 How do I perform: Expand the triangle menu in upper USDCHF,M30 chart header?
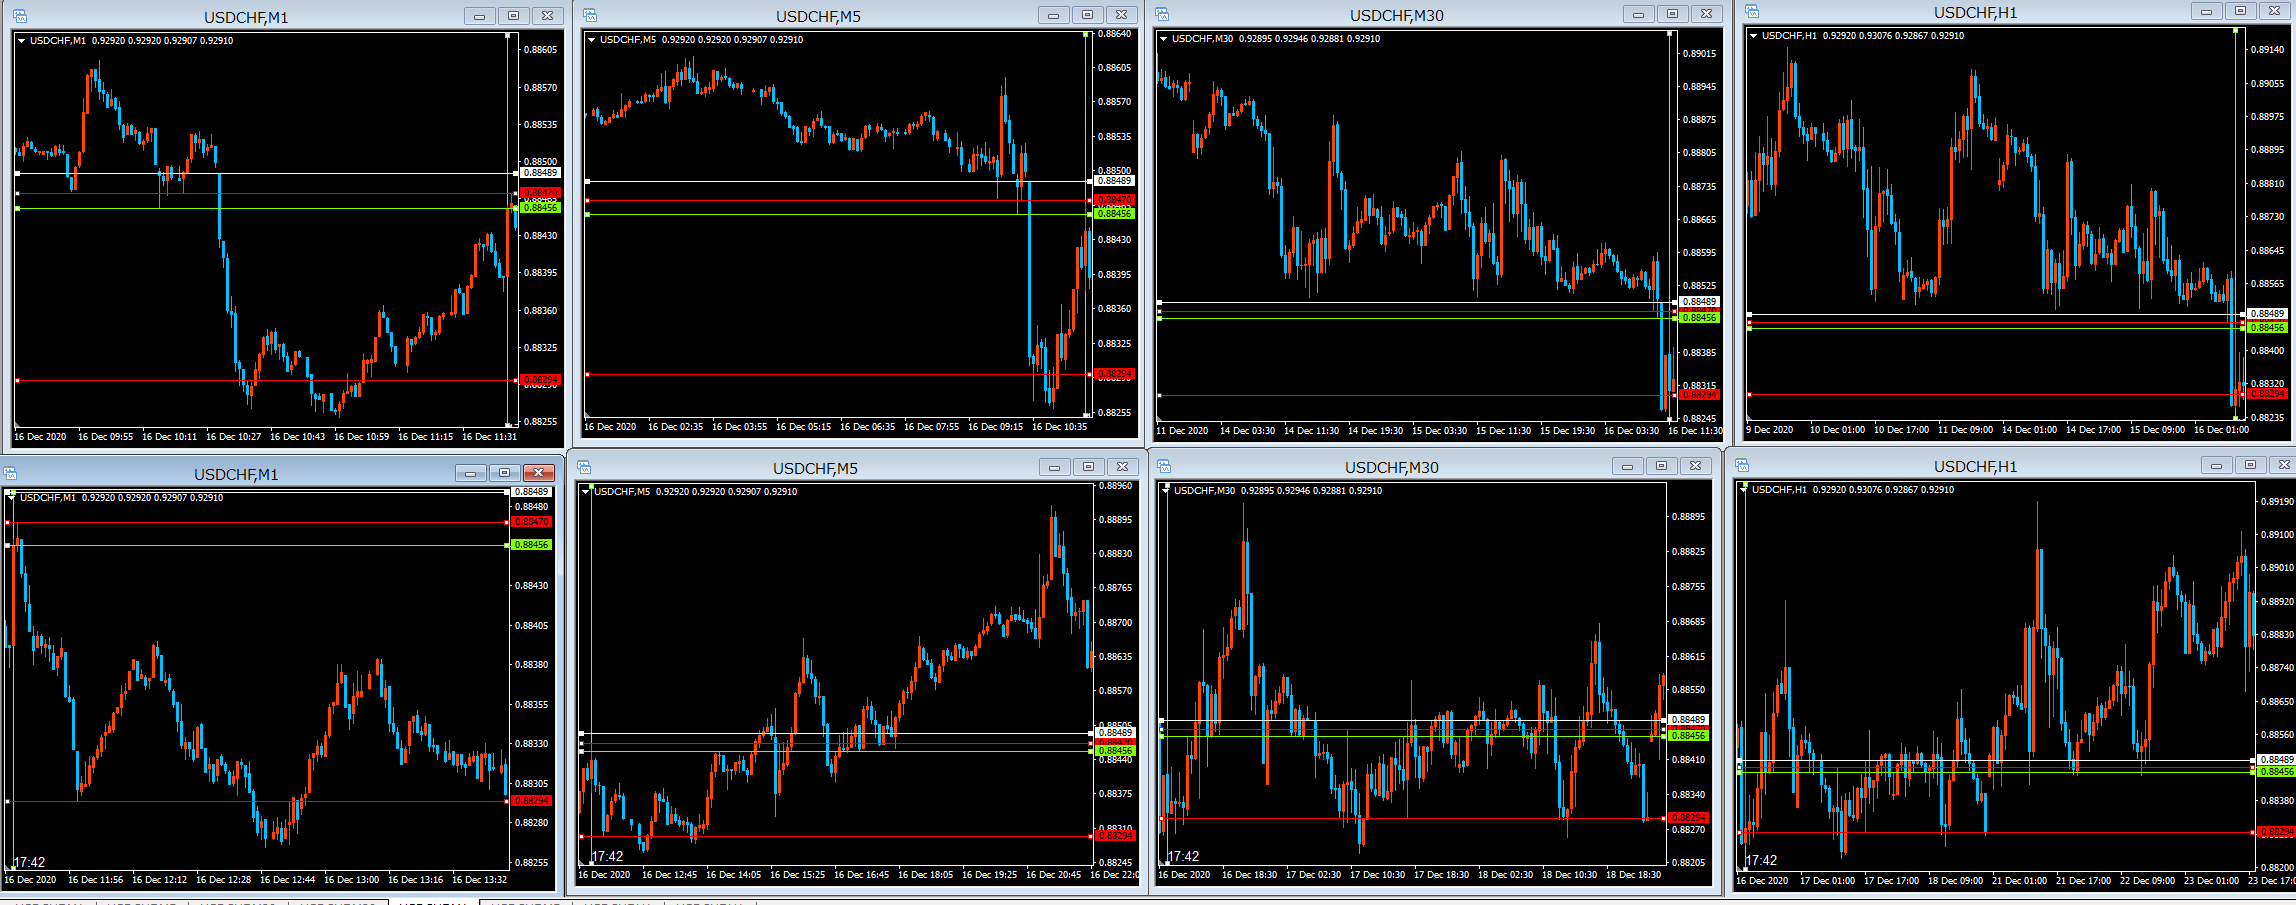click(x=1164, y=39)
